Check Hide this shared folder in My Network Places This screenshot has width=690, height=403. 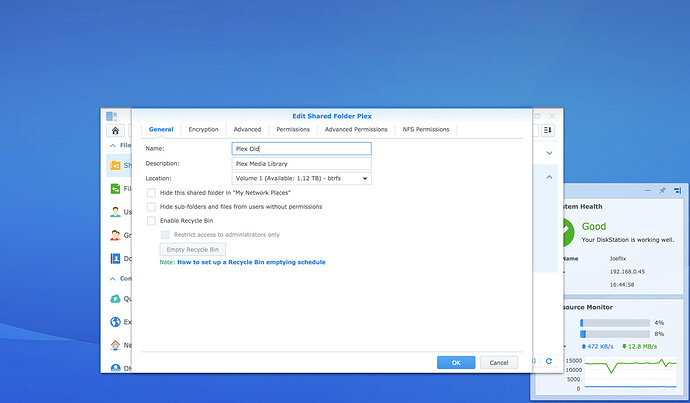pos(151,193)
